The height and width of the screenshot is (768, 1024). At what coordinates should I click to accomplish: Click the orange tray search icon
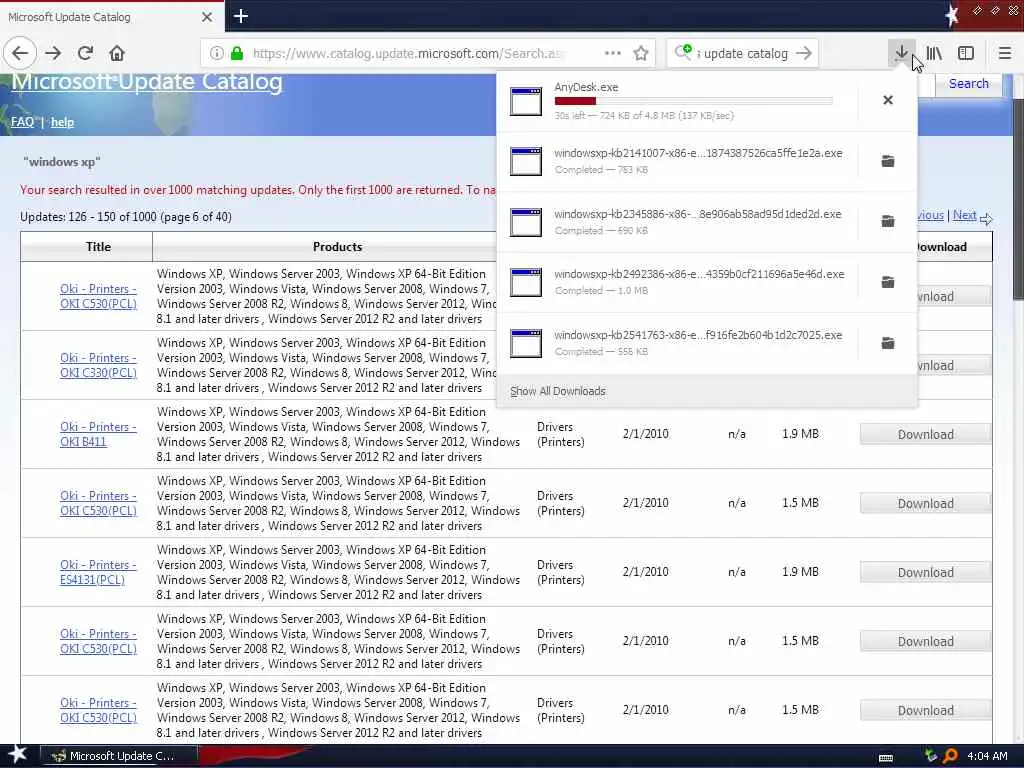pos(950,756)
